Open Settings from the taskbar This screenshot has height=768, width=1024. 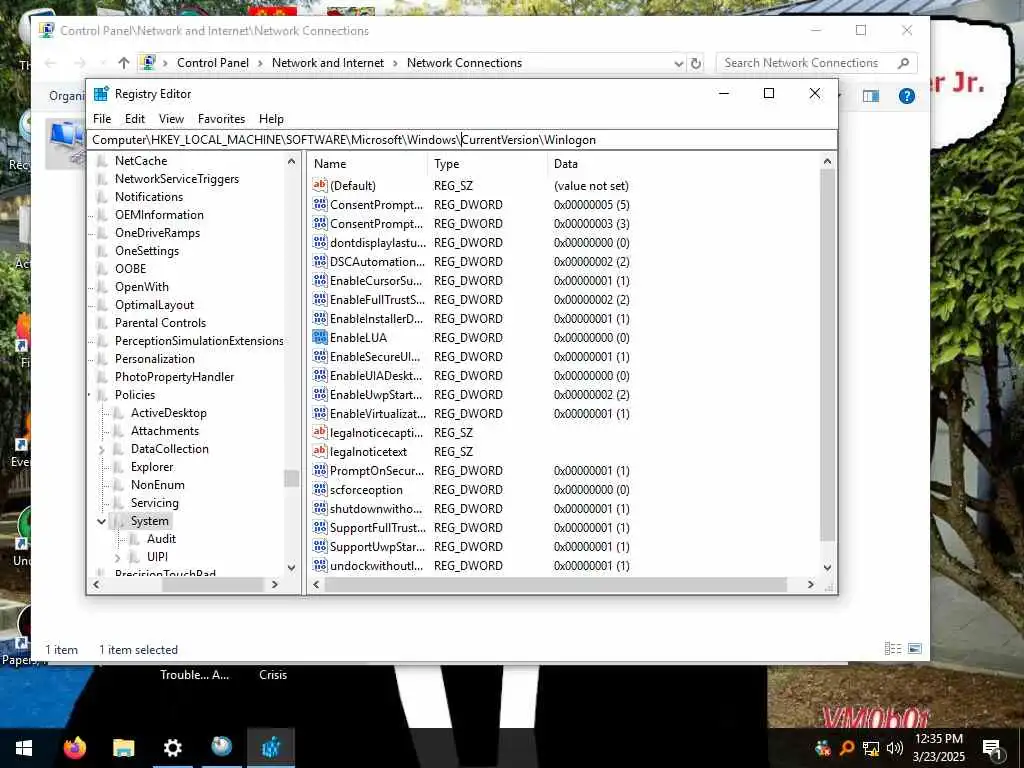tap(172, 748)
